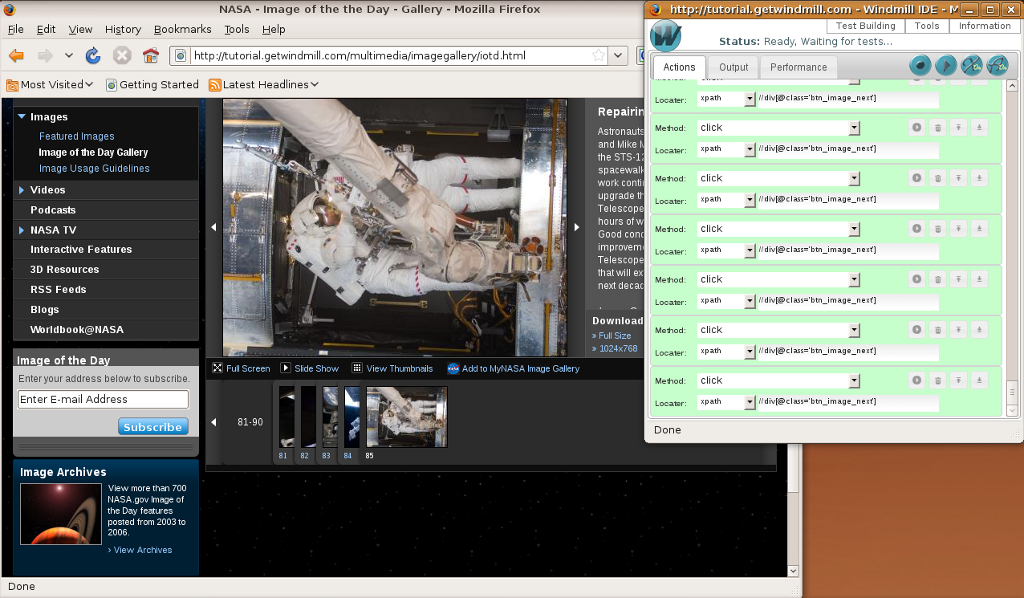Delete the bottom action row with its trash icon
Image resolution: width=1024 pixels, height=598 pixels.
(938, 380)
